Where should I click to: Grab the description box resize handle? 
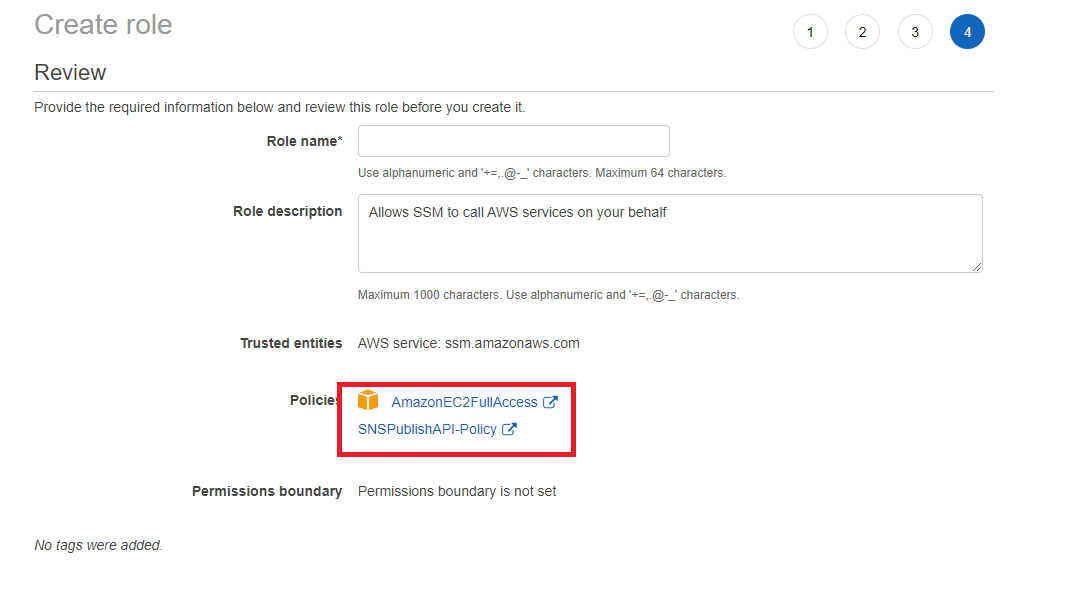pos(977,267)
